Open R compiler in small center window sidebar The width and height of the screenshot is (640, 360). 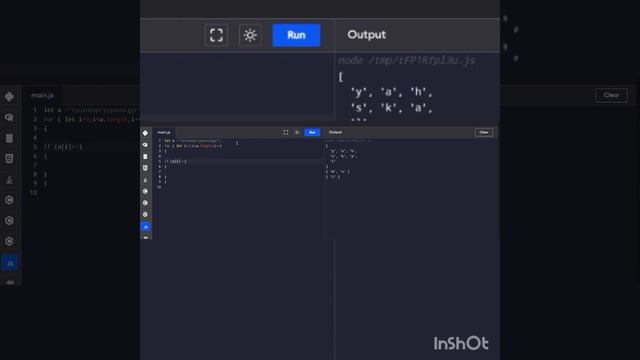pyautogui.click(x=145, y=144)
